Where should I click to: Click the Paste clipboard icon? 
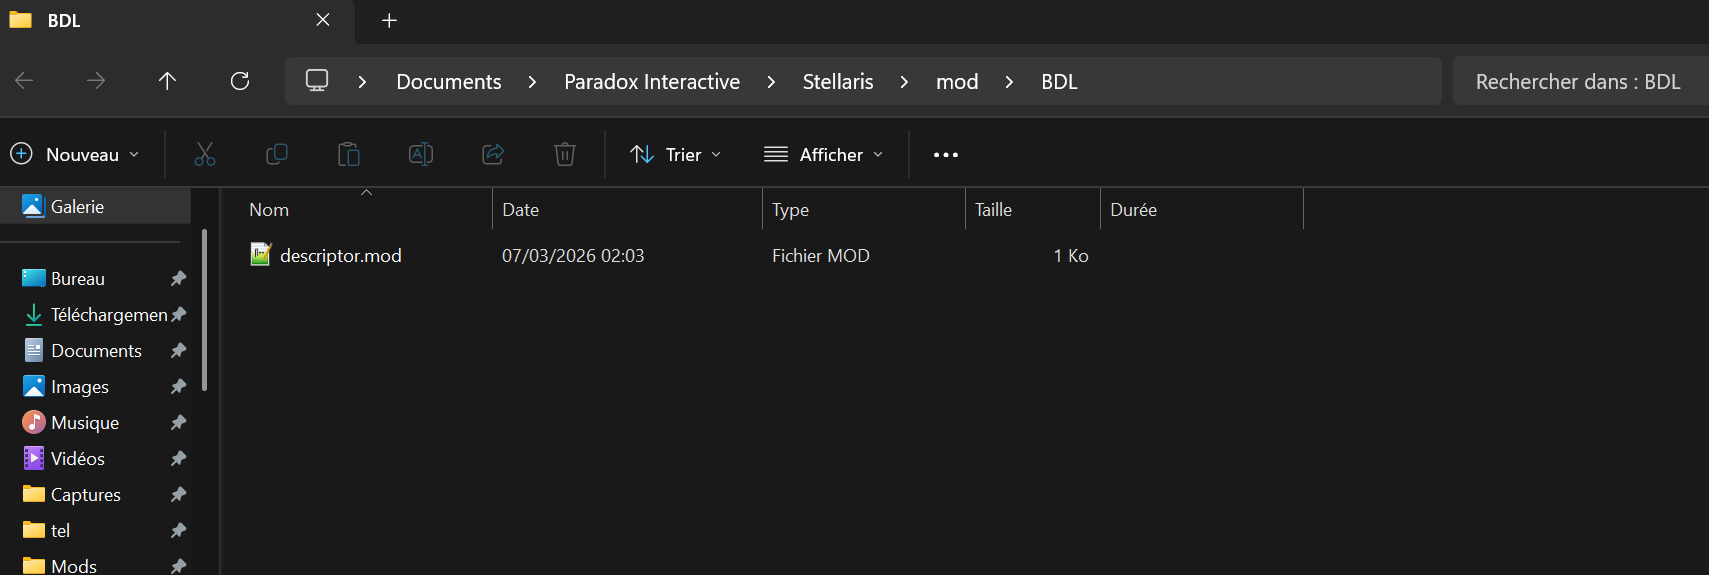point(349,154)
